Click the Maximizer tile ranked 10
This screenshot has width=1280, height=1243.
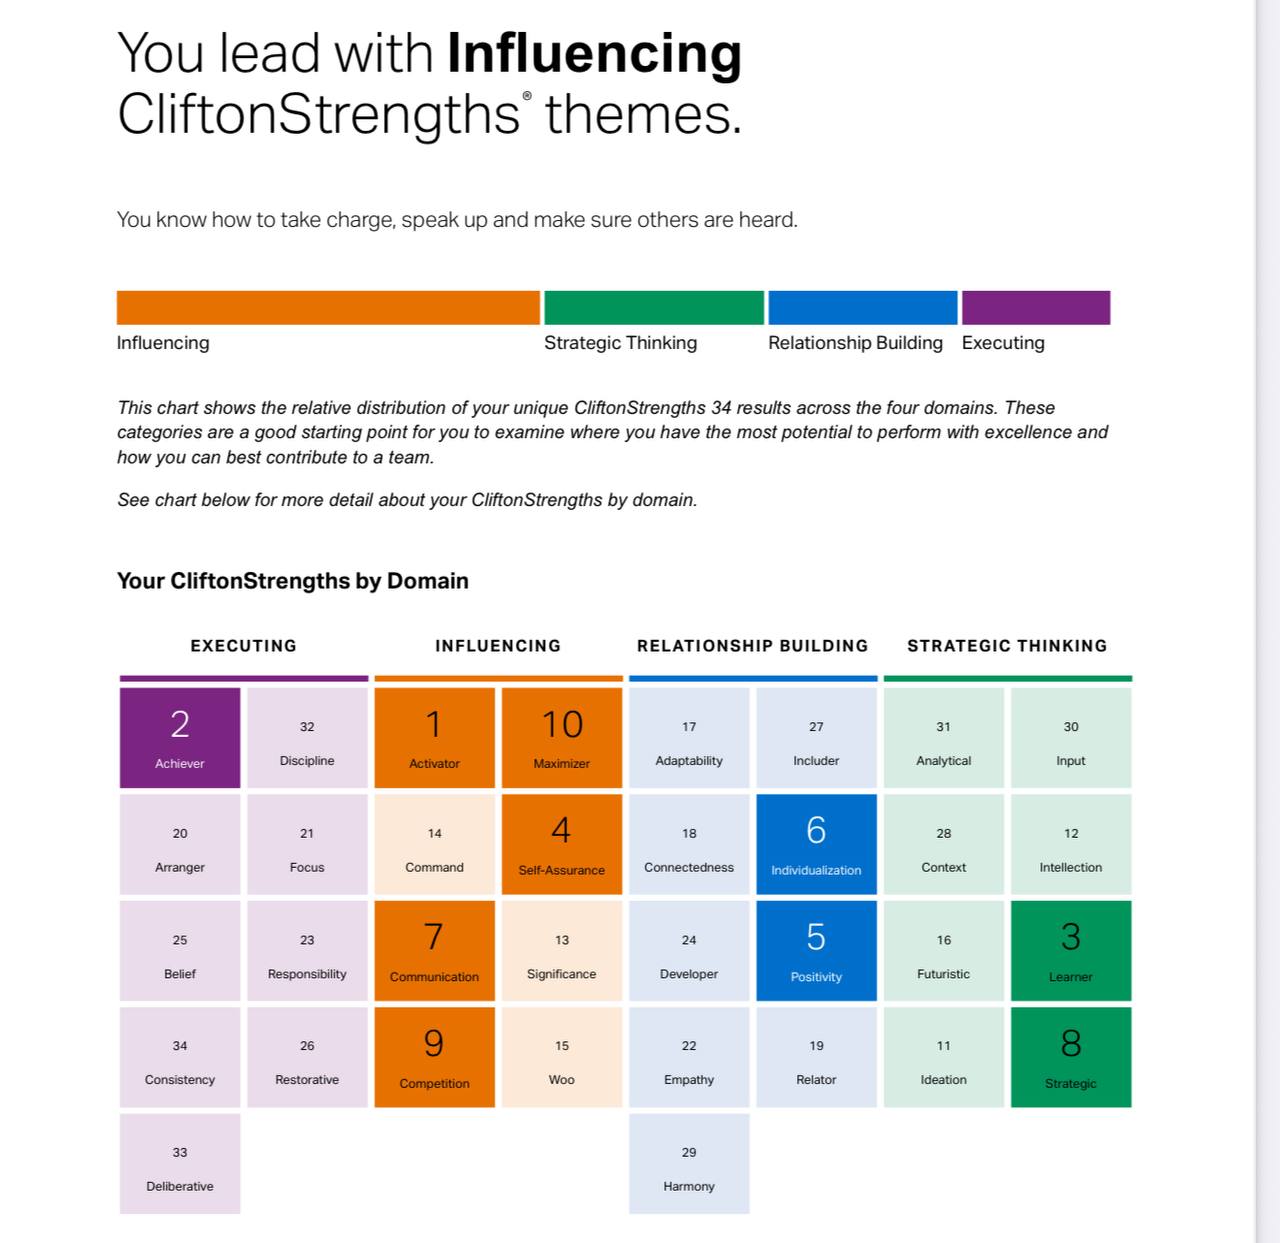(x=562, y=738)
